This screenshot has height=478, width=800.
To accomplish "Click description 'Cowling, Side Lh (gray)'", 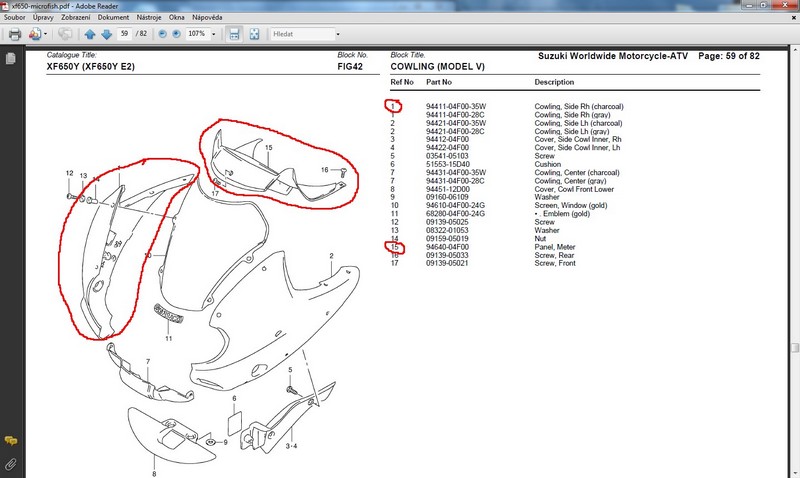I will point(572,131).
